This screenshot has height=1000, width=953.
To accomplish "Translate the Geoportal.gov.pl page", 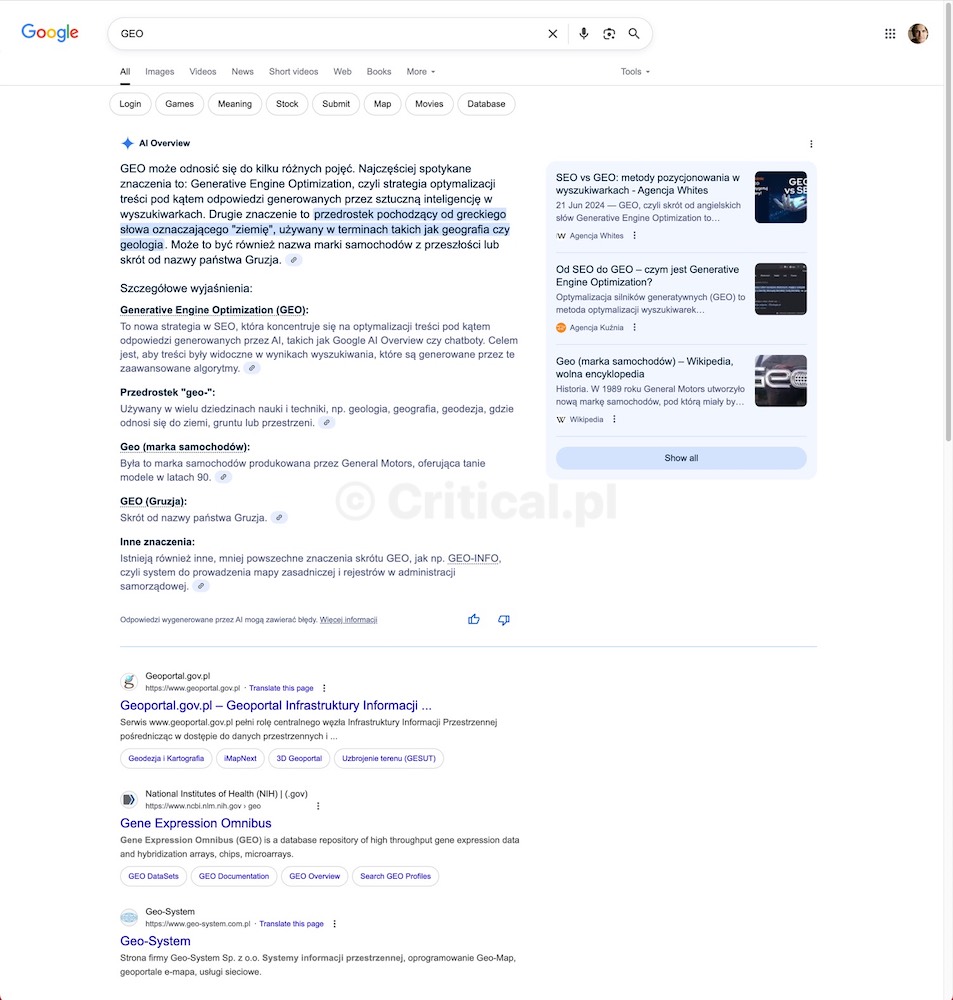I will (x=281, y=688).
